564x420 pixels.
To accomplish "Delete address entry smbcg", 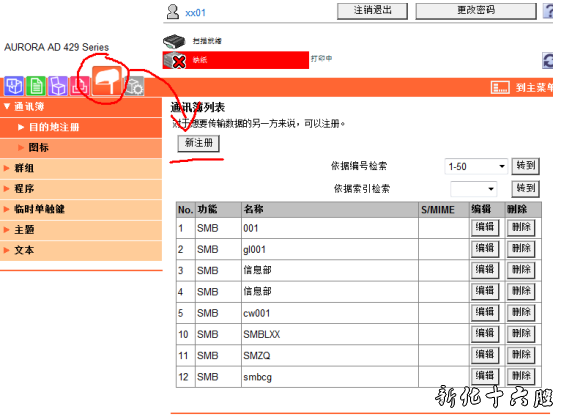I will click(521, 376).
